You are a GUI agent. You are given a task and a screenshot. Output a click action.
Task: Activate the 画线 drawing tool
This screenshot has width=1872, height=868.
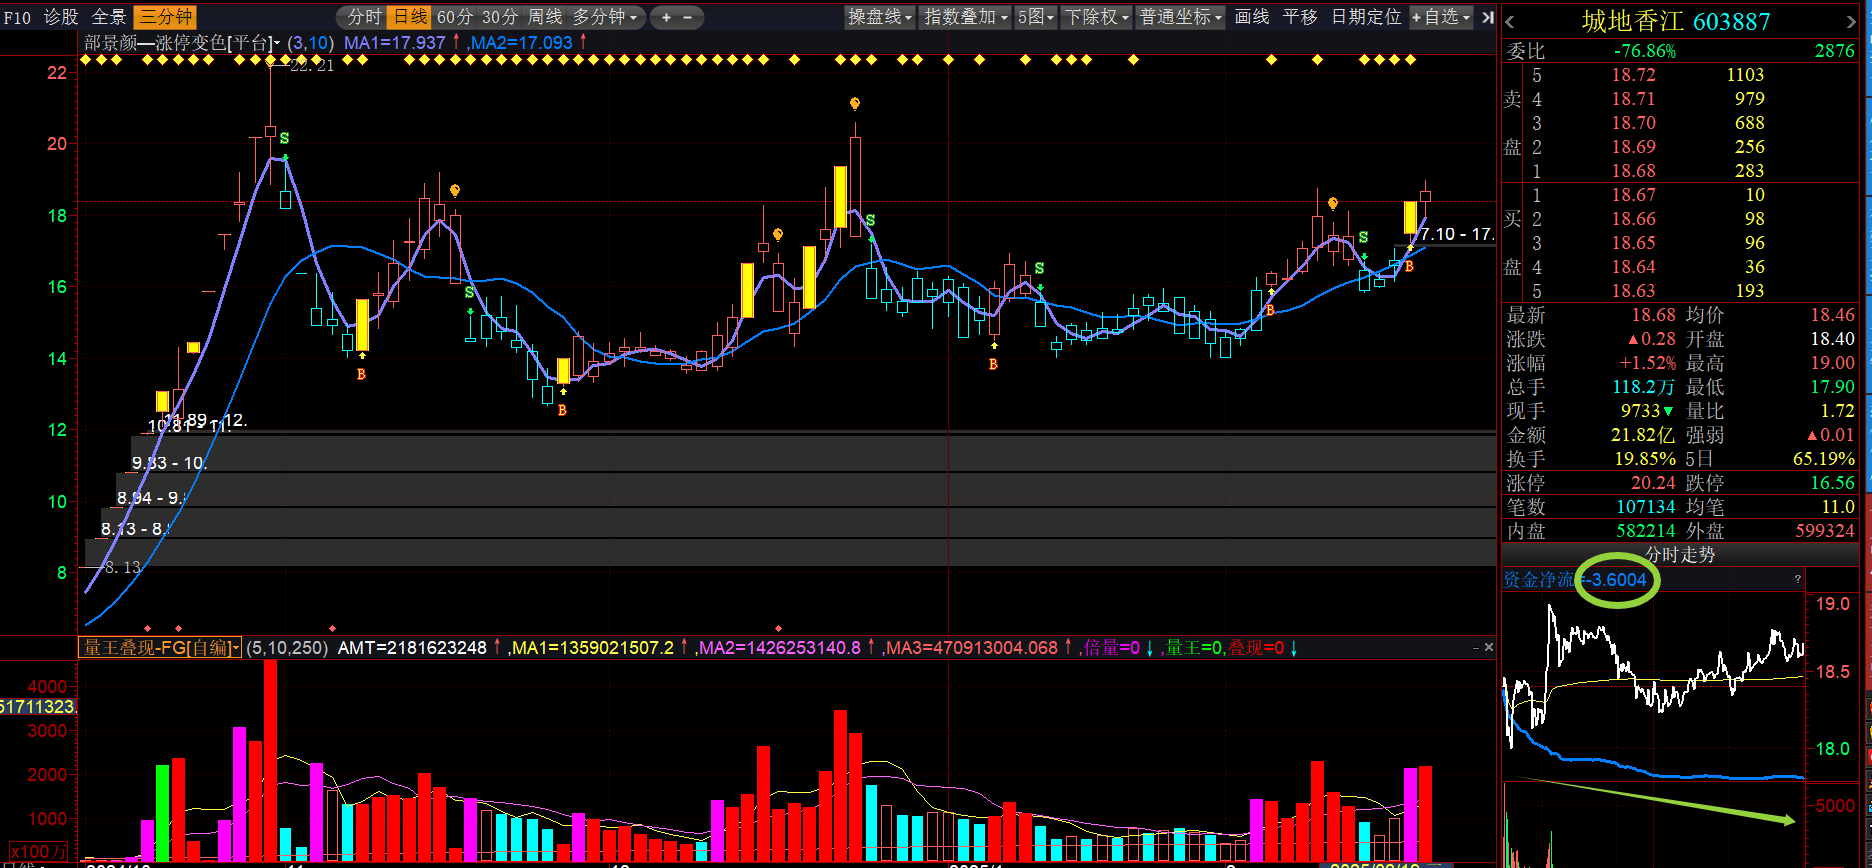[1252, 17]
